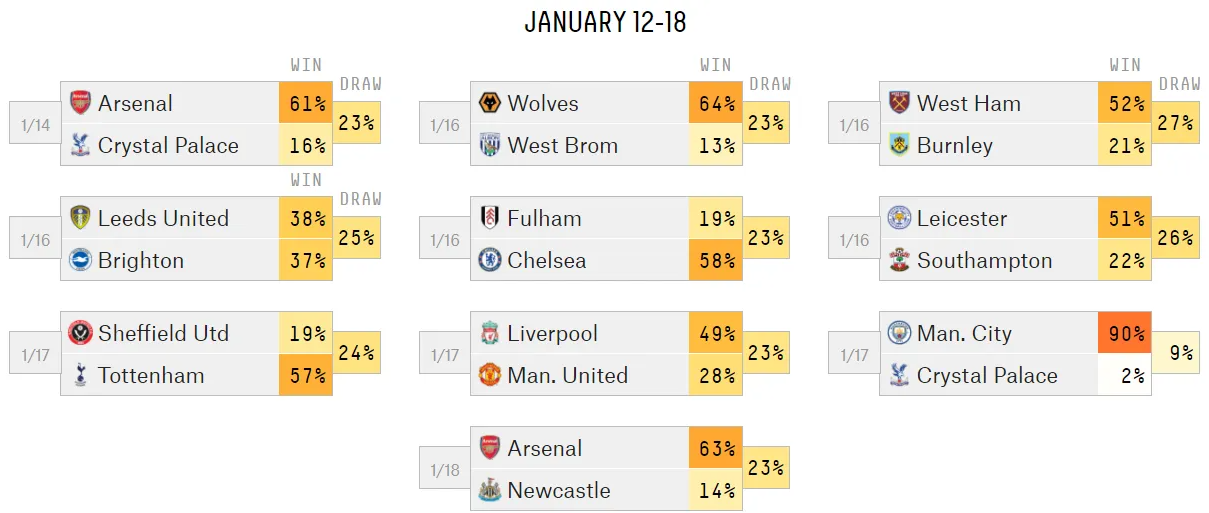Click the Tottenham club crest
Viewport: 1209px width, 513px height.
(80, 375)
